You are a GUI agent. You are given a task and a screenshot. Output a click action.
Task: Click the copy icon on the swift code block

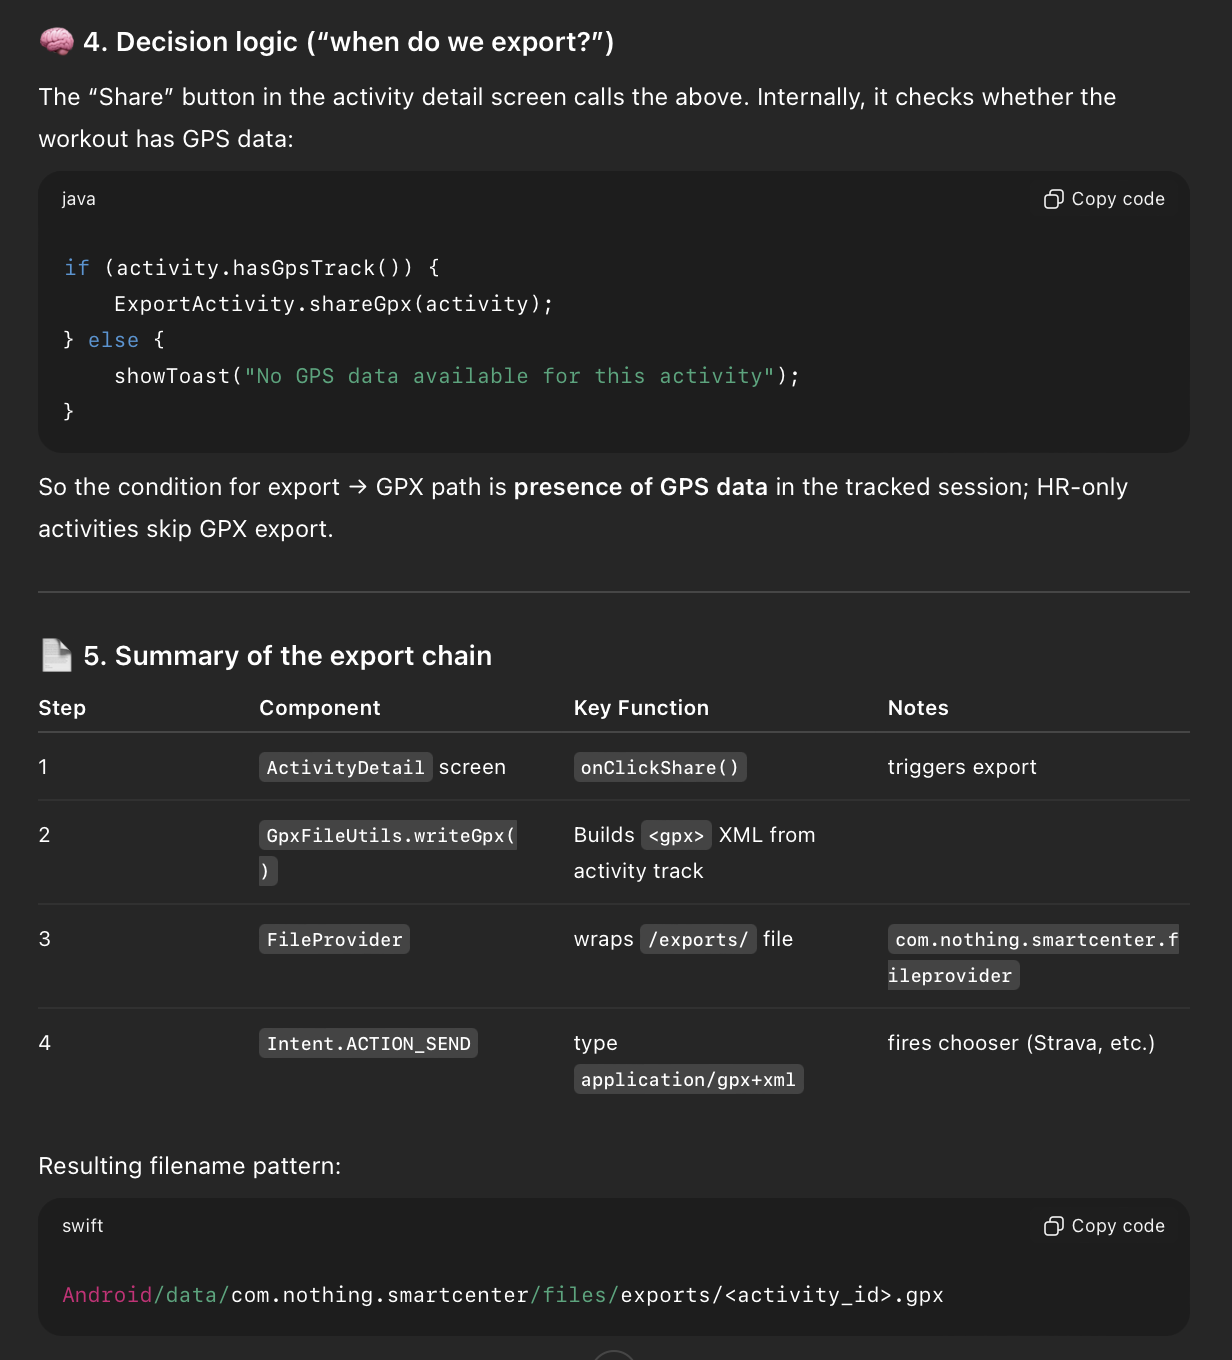click(1053, 1226)
